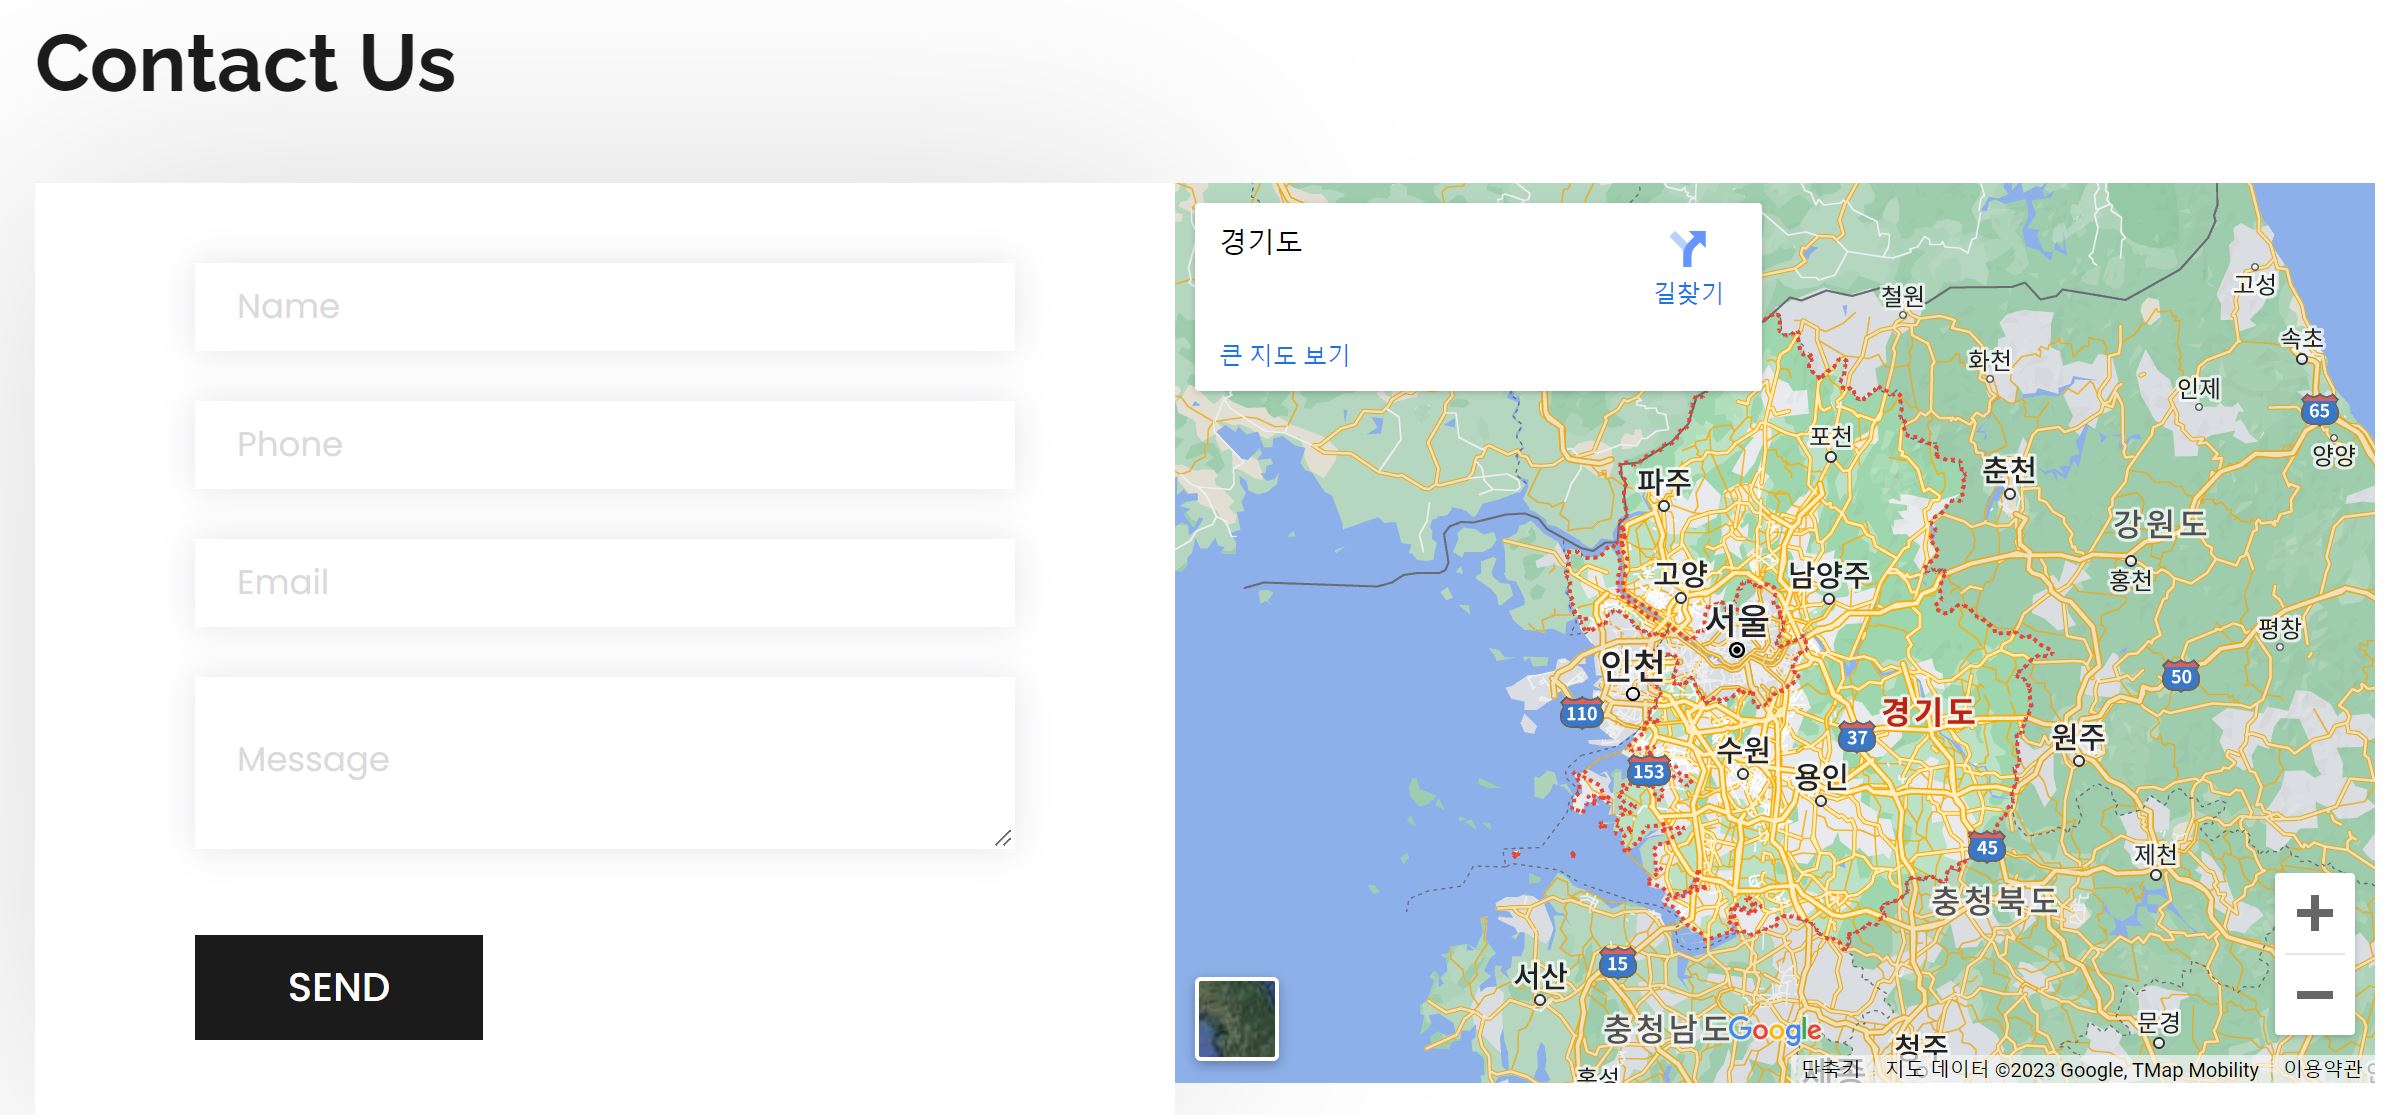Switch to satellite view thumbnail
This screenshot has height=1115, width=2400.
1237,1018
